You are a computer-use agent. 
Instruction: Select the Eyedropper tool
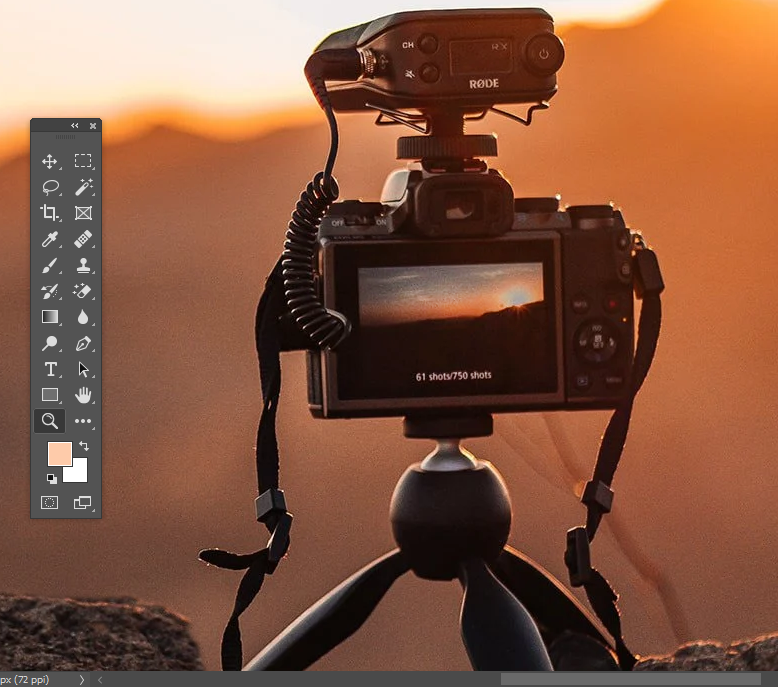click(x=49, y=239)
